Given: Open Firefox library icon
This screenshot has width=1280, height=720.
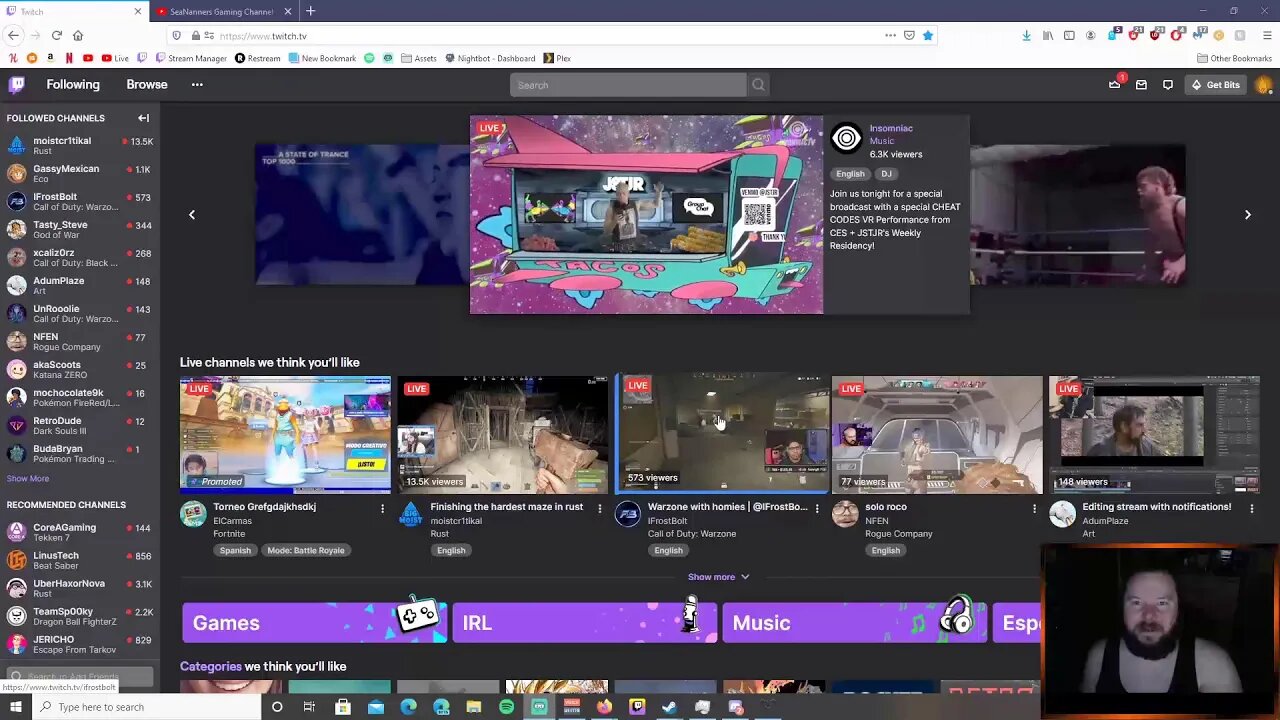Looking at the screenshot, I should pyautogui.click(x=1048, y=36).
